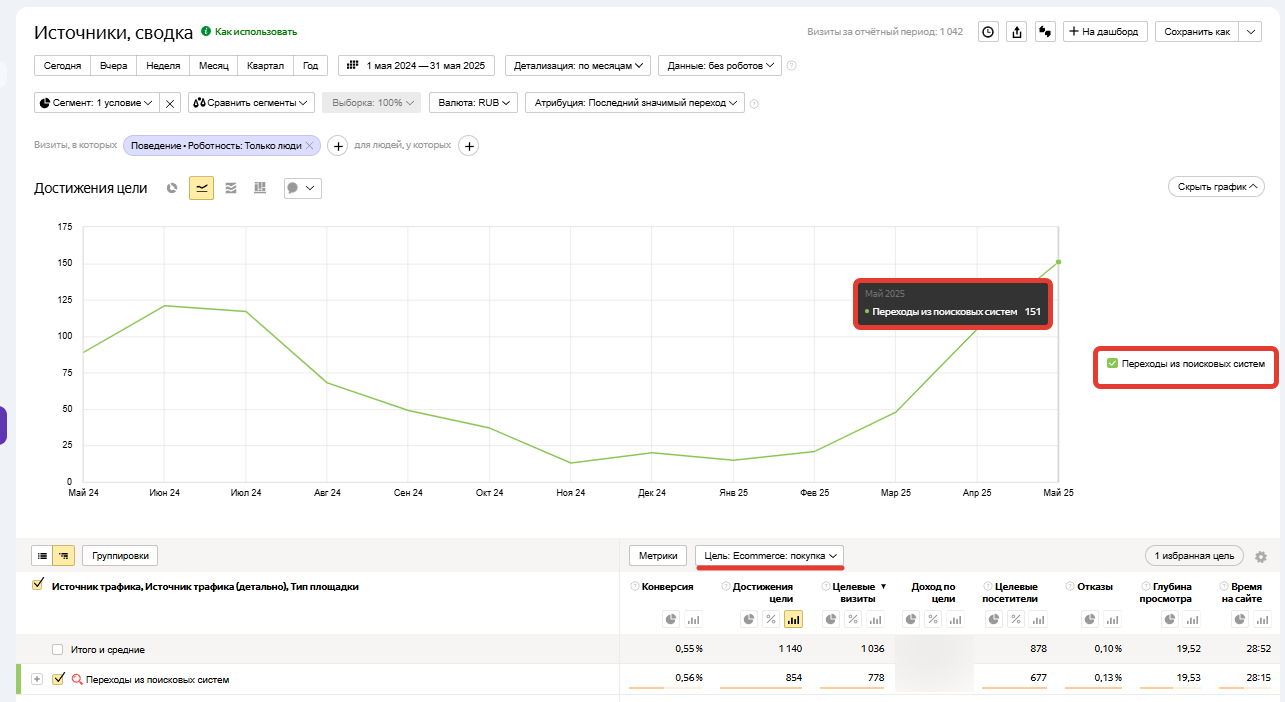Switch chart to pie chart view
This screenshot has width=1285, height=702.
pos(172,188)
